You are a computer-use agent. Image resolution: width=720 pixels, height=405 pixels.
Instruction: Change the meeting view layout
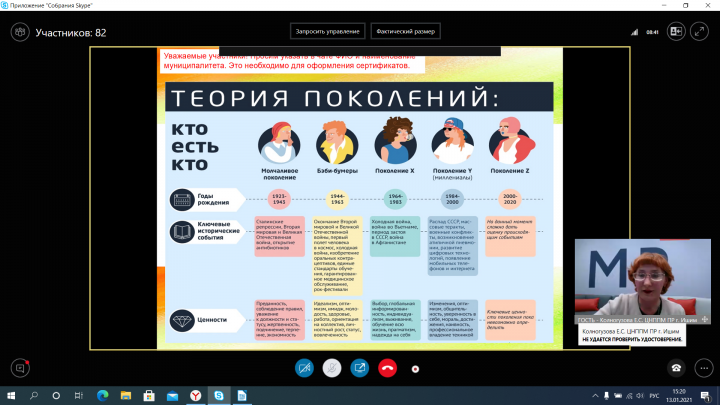pos(675,32)
